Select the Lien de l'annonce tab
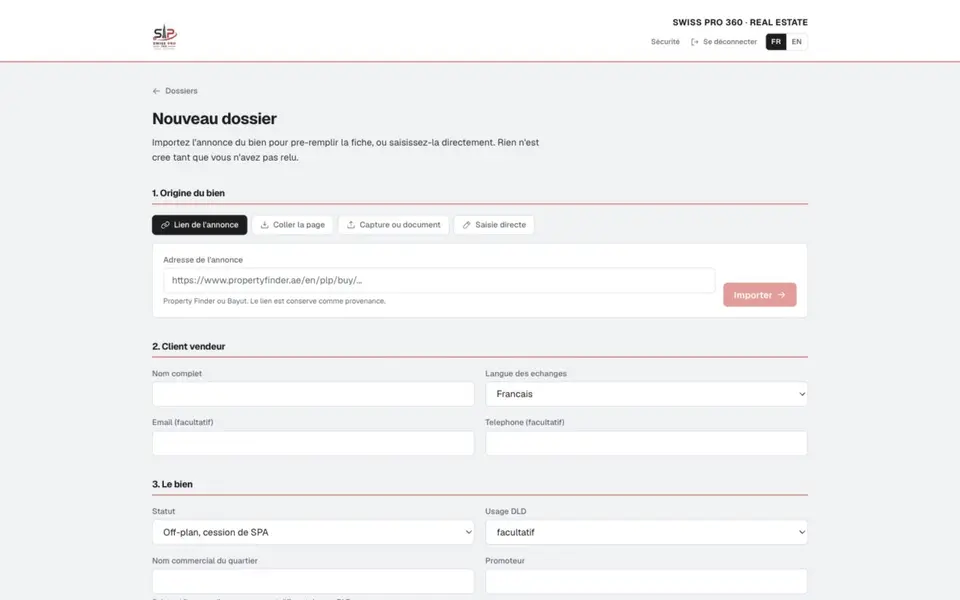Viewport: 960px width, 600px height. (x=200, y=225)
